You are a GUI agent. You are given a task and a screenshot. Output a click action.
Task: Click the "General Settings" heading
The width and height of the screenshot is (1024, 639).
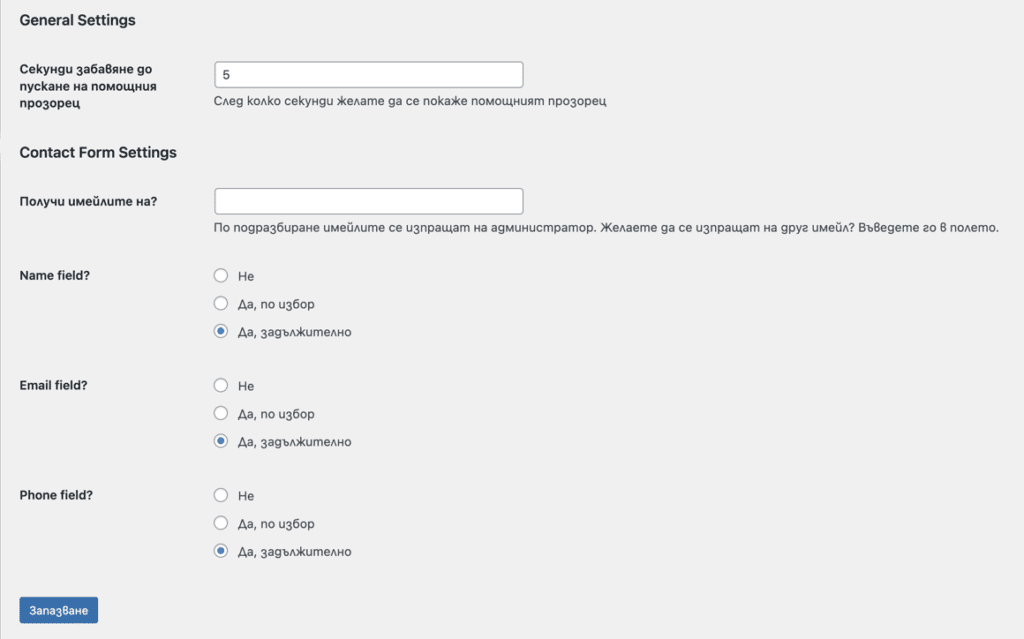pyautogui.click(x=77, y=19)
